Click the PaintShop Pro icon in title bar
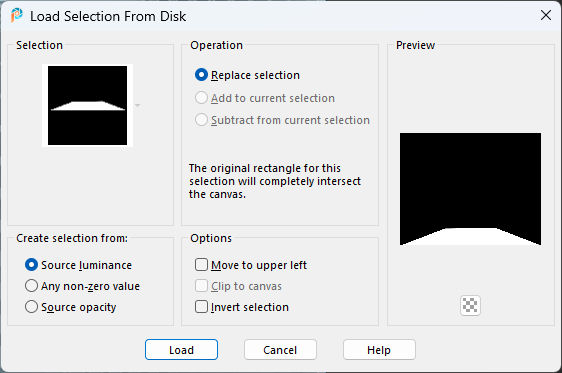 (x=16, y=15)
